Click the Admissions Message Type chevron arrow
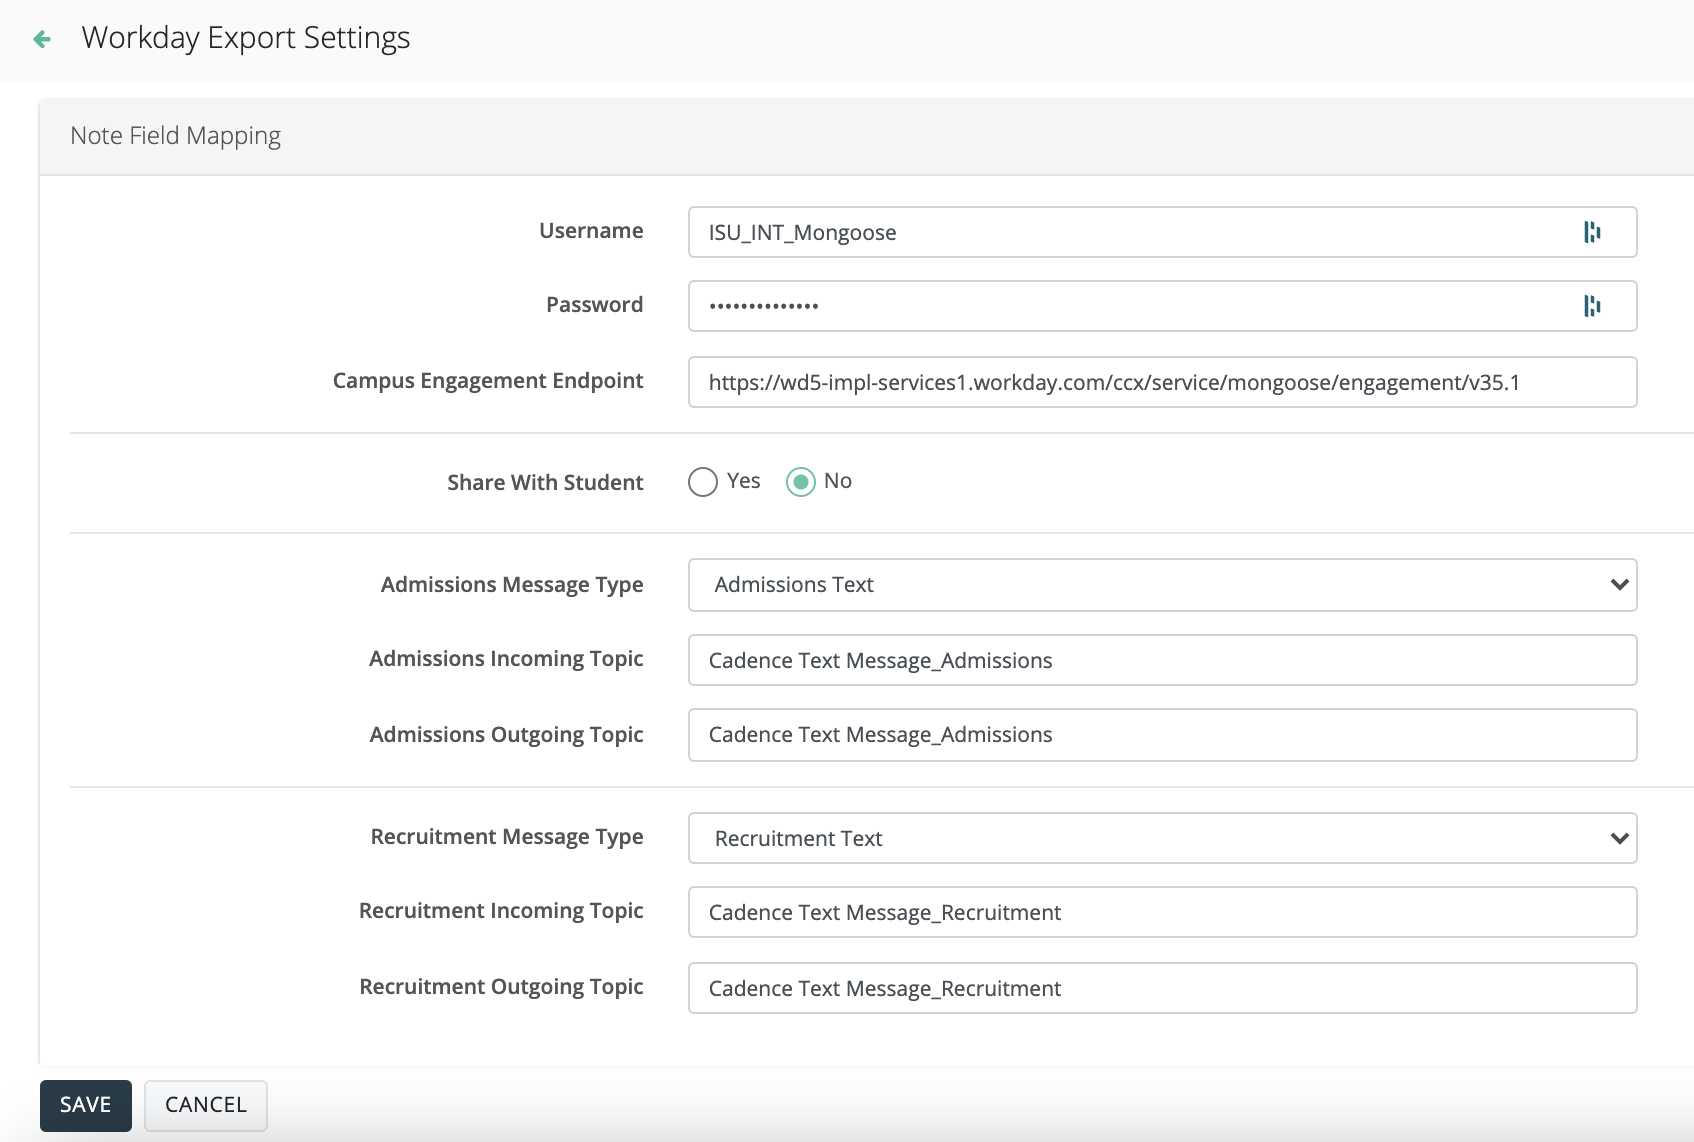Screen dimensions: 1694x1142 [1619, 585]
